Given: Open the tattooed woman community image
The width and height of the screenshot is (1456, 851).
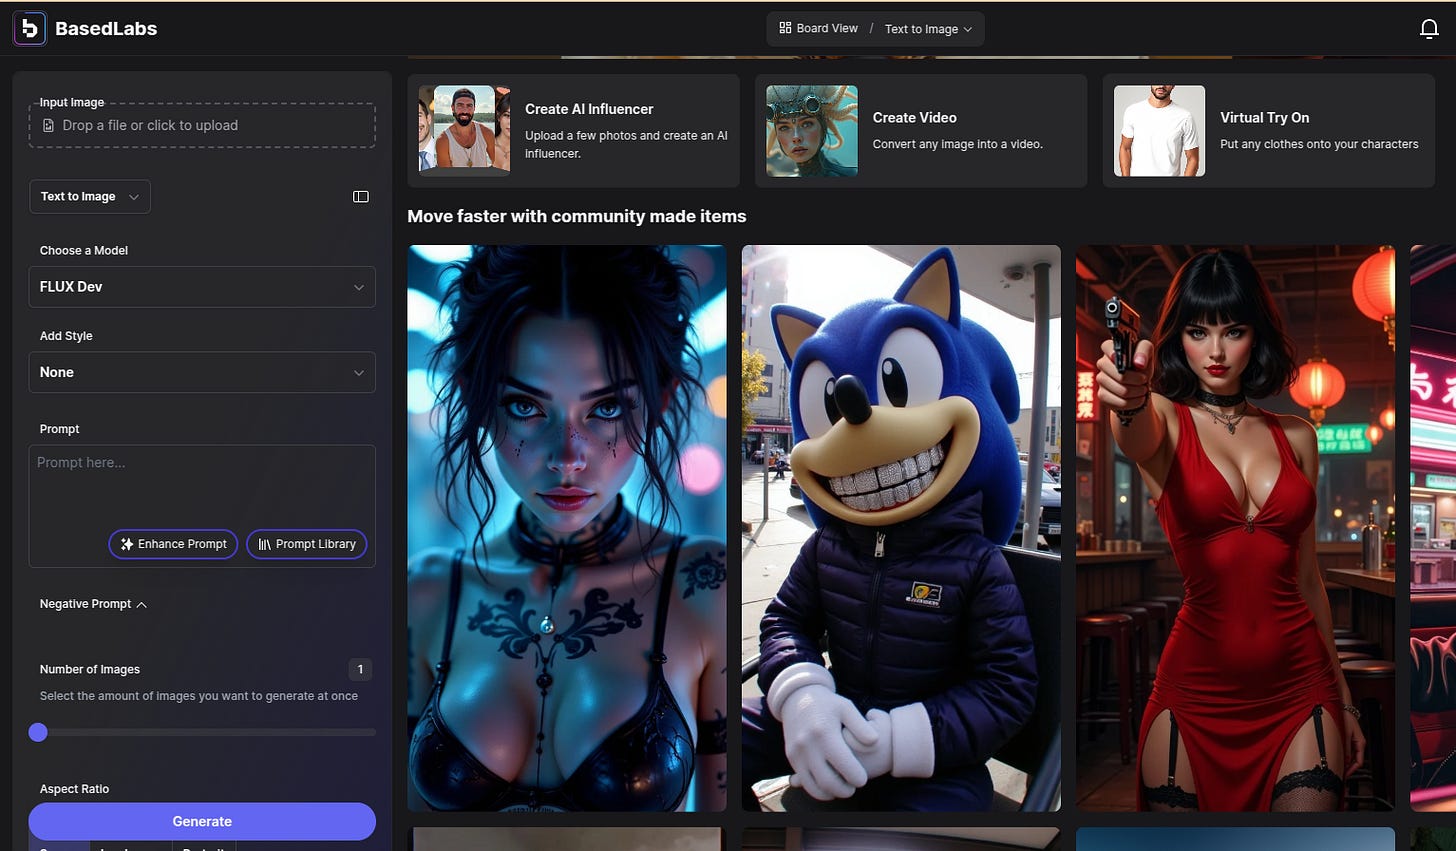Looking at the screenshot, I should point(567,528).
